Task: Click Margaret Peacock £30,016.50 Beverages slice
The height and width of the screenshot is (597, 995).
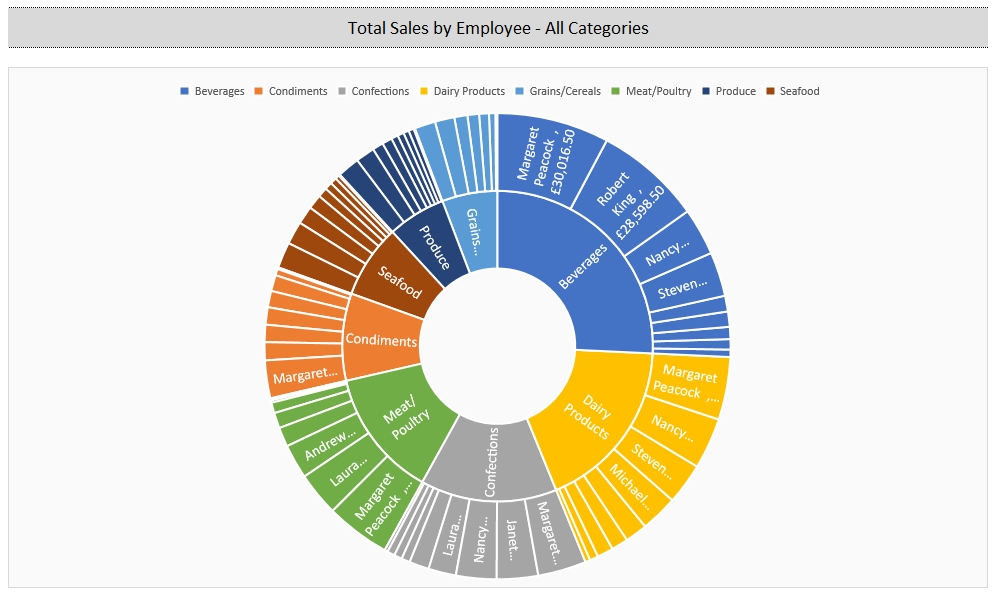Action: [x=548, y=156]
